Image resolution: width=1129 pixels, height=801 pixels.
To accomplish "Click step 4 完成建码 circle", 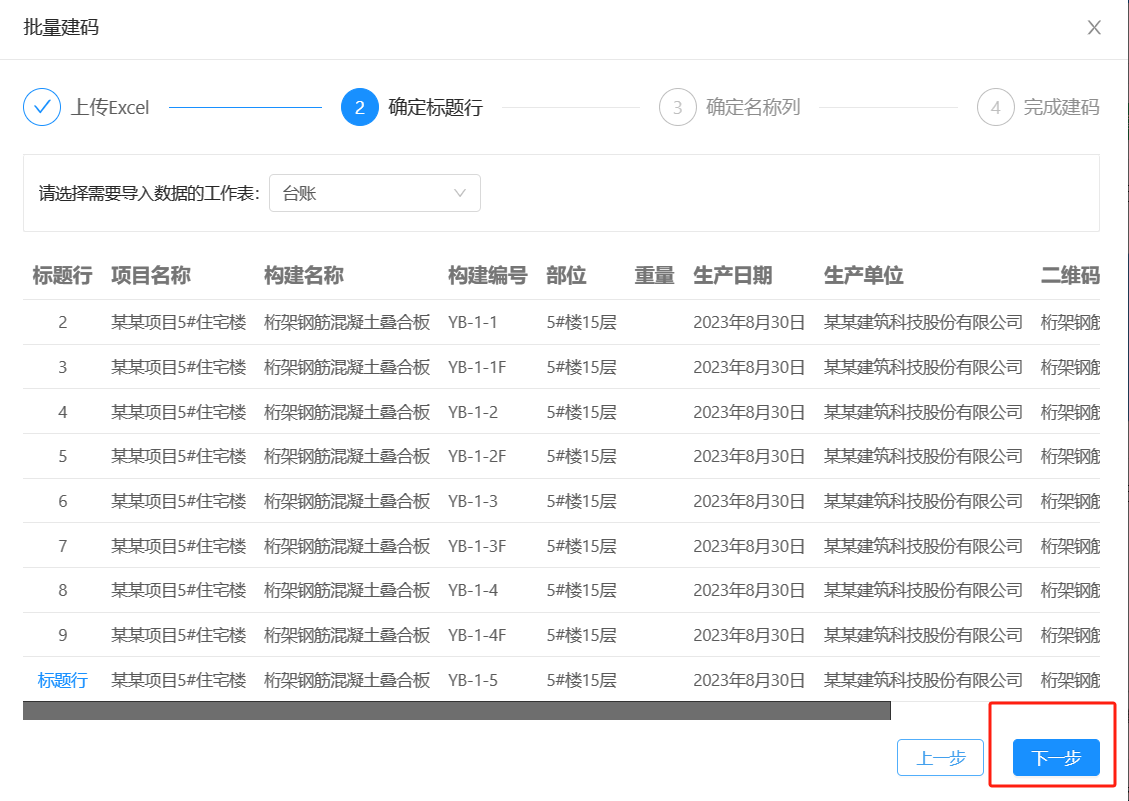I will [x=996, y=107].
